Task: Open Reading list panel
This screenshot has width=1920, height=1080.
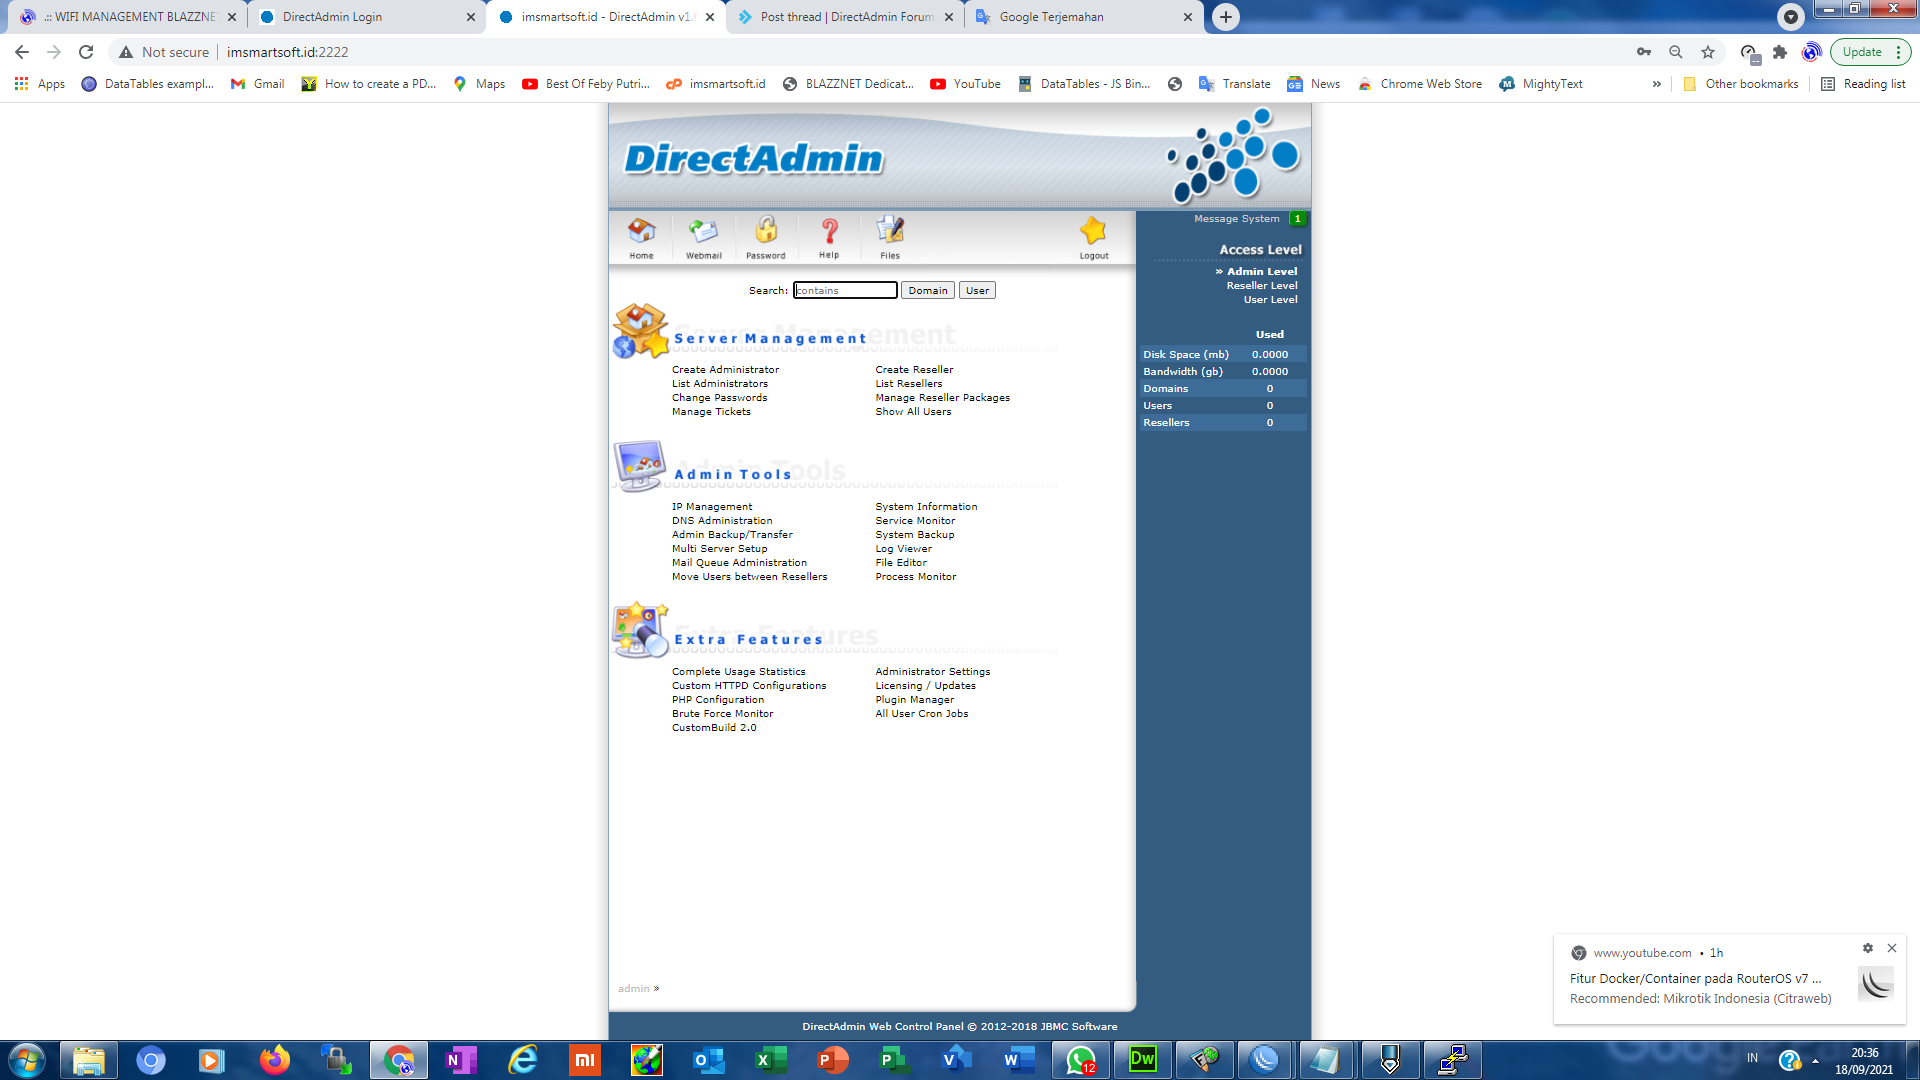Action: pyautogui.click(x=1863, y=84)
